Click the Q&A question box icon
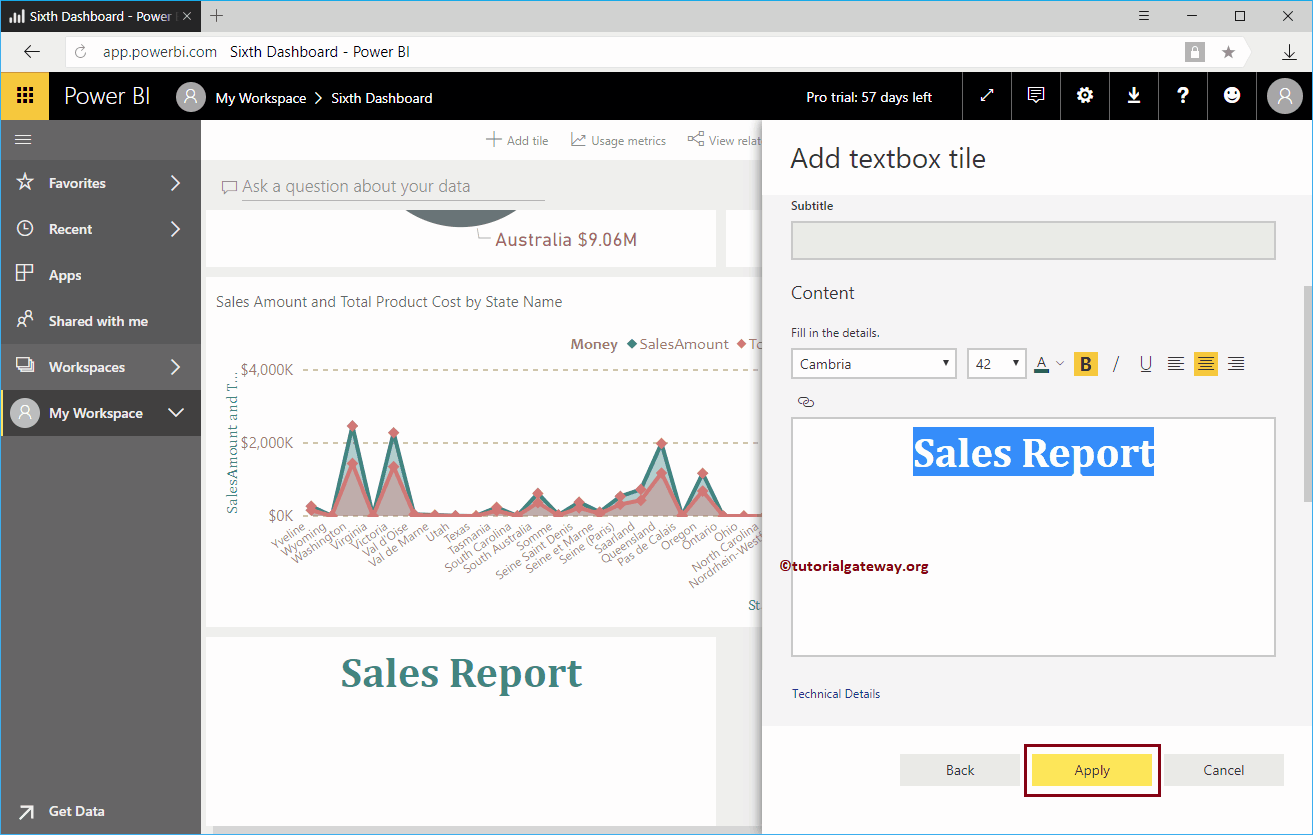 point(229,187)
